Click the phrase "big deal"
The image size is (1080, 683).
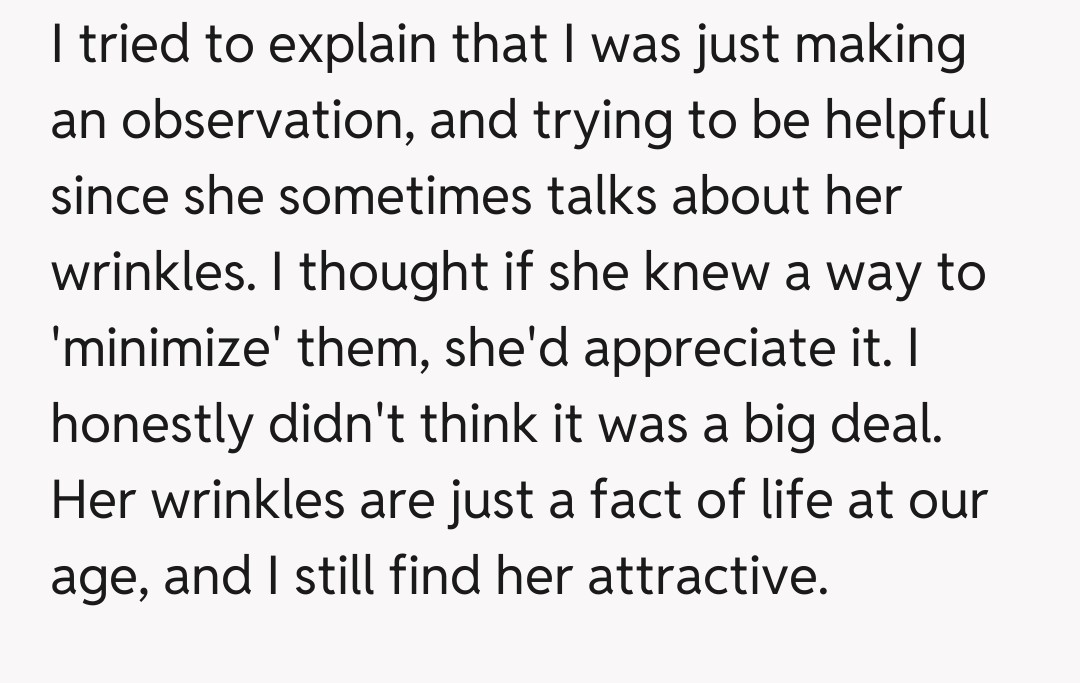840,427
